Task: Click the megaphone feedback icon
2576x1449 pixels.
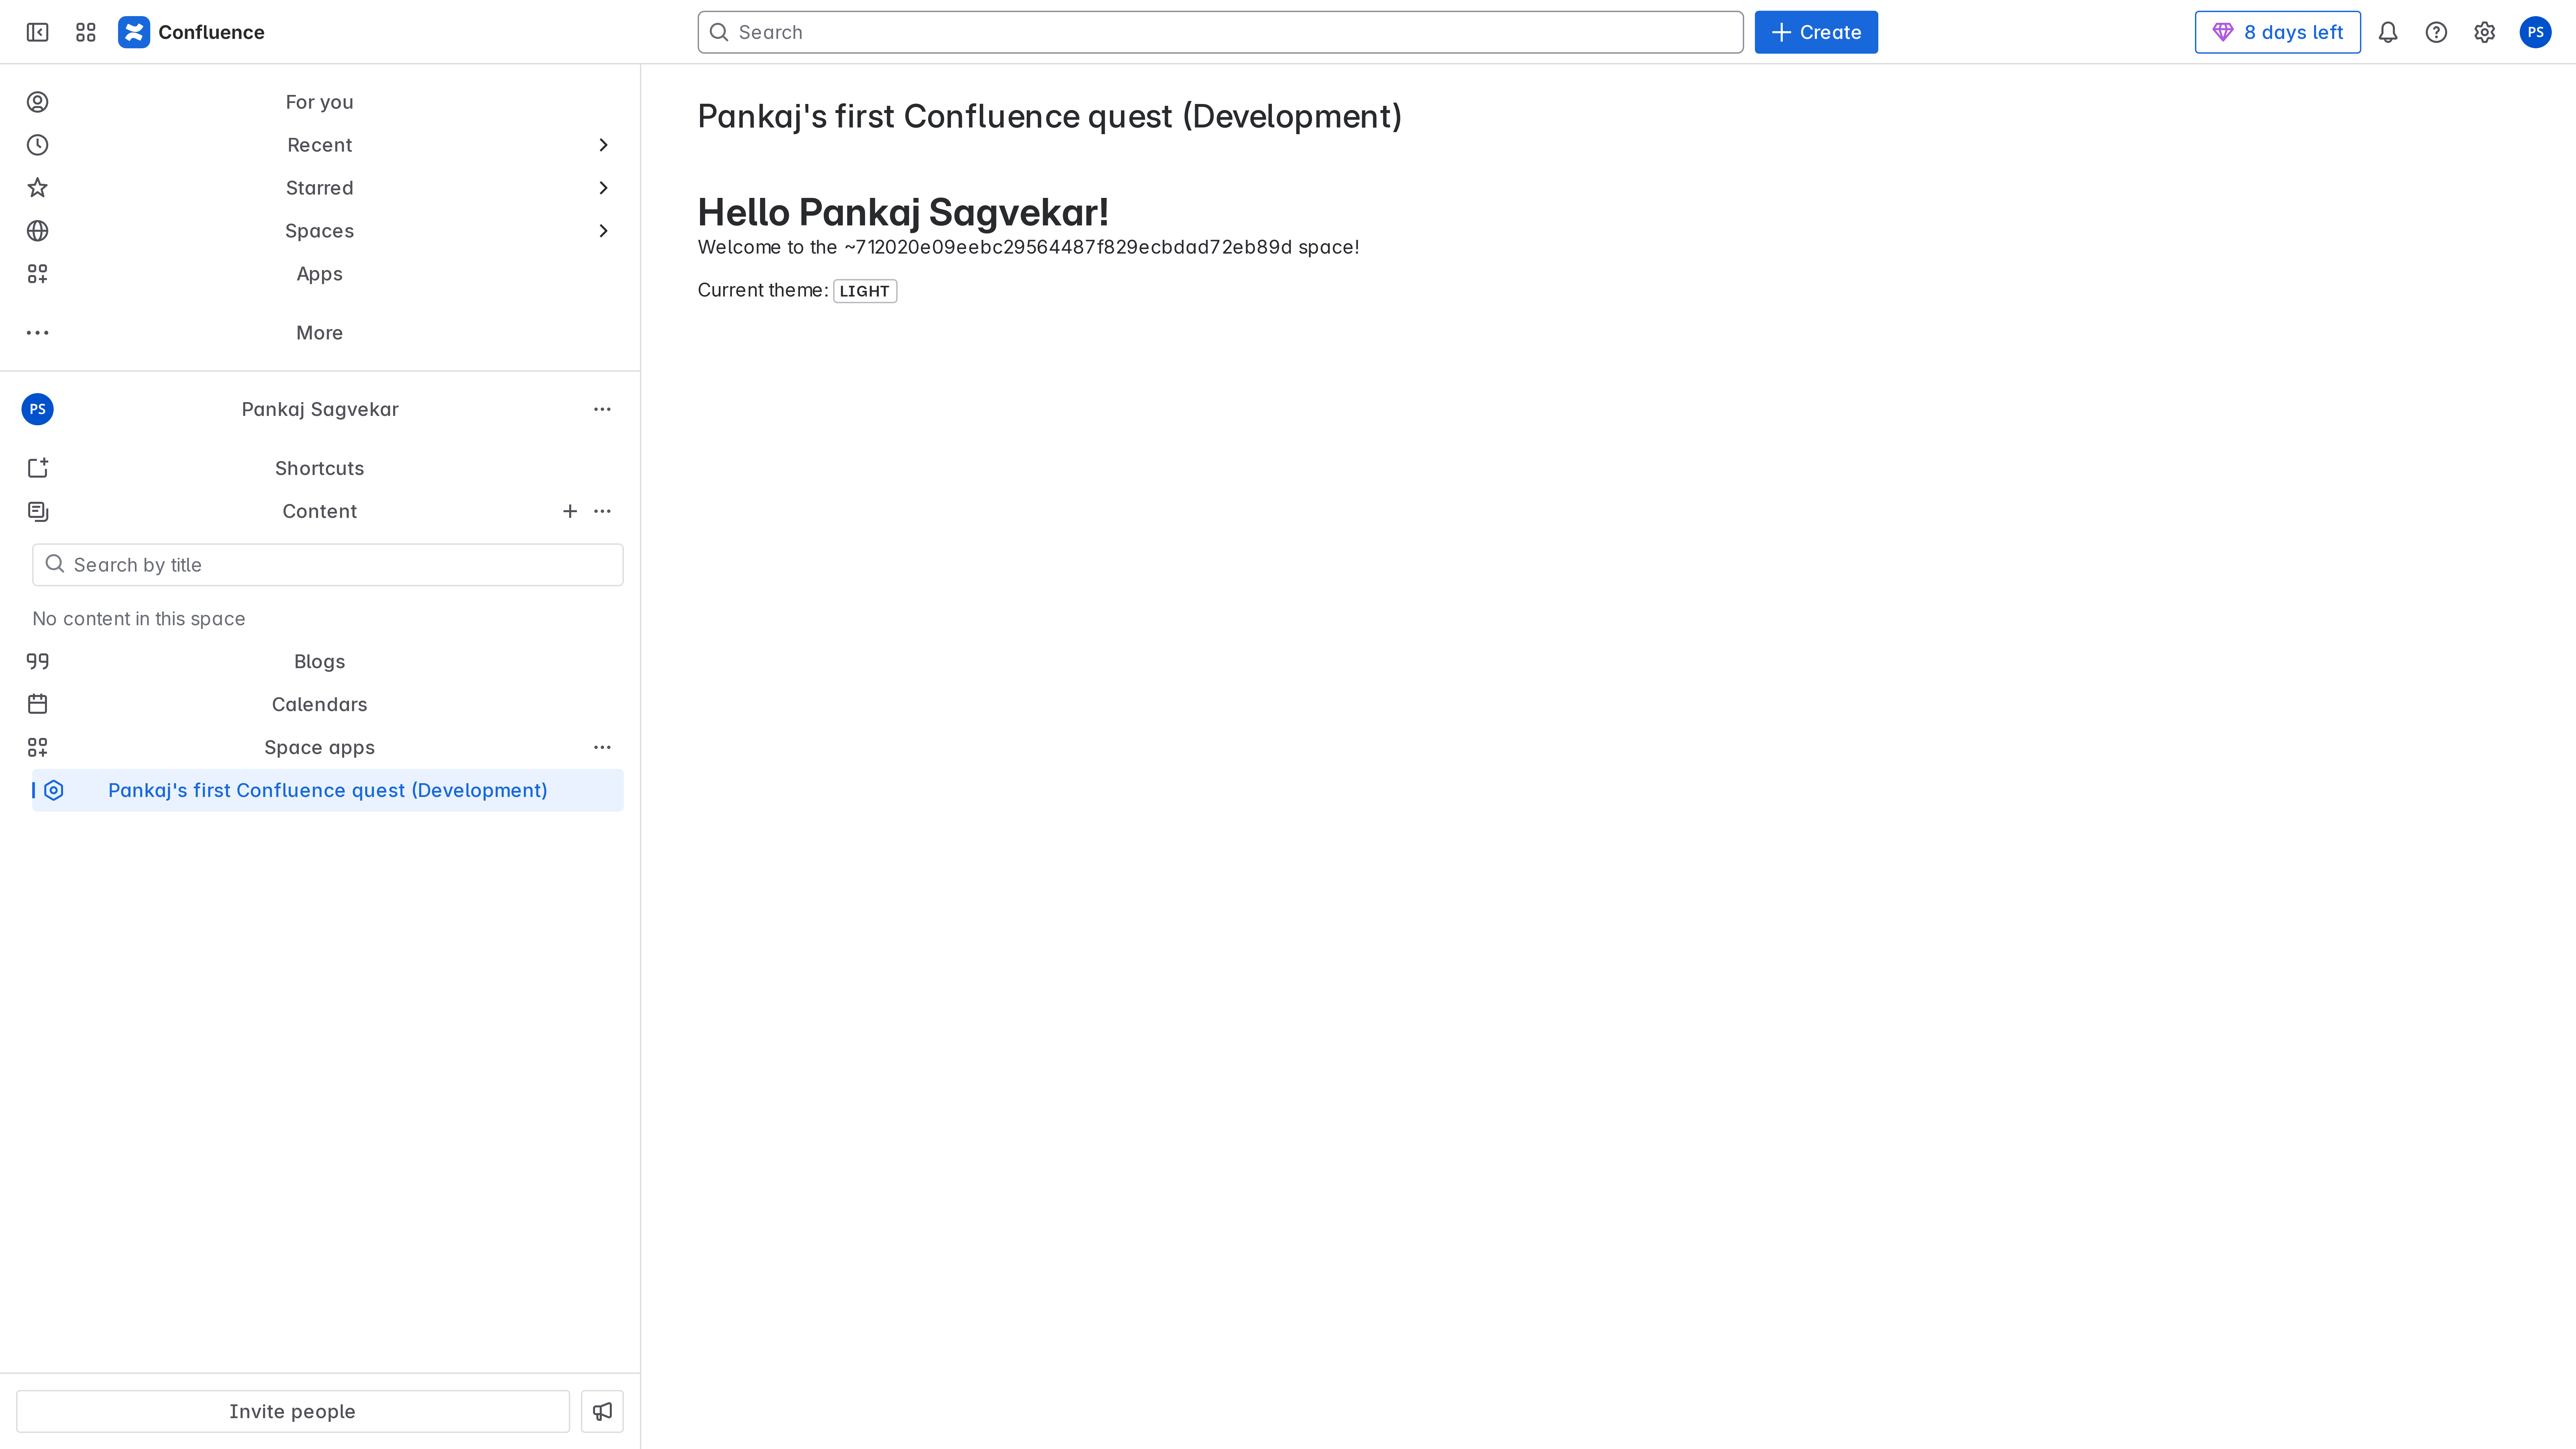Action: 602,1411
